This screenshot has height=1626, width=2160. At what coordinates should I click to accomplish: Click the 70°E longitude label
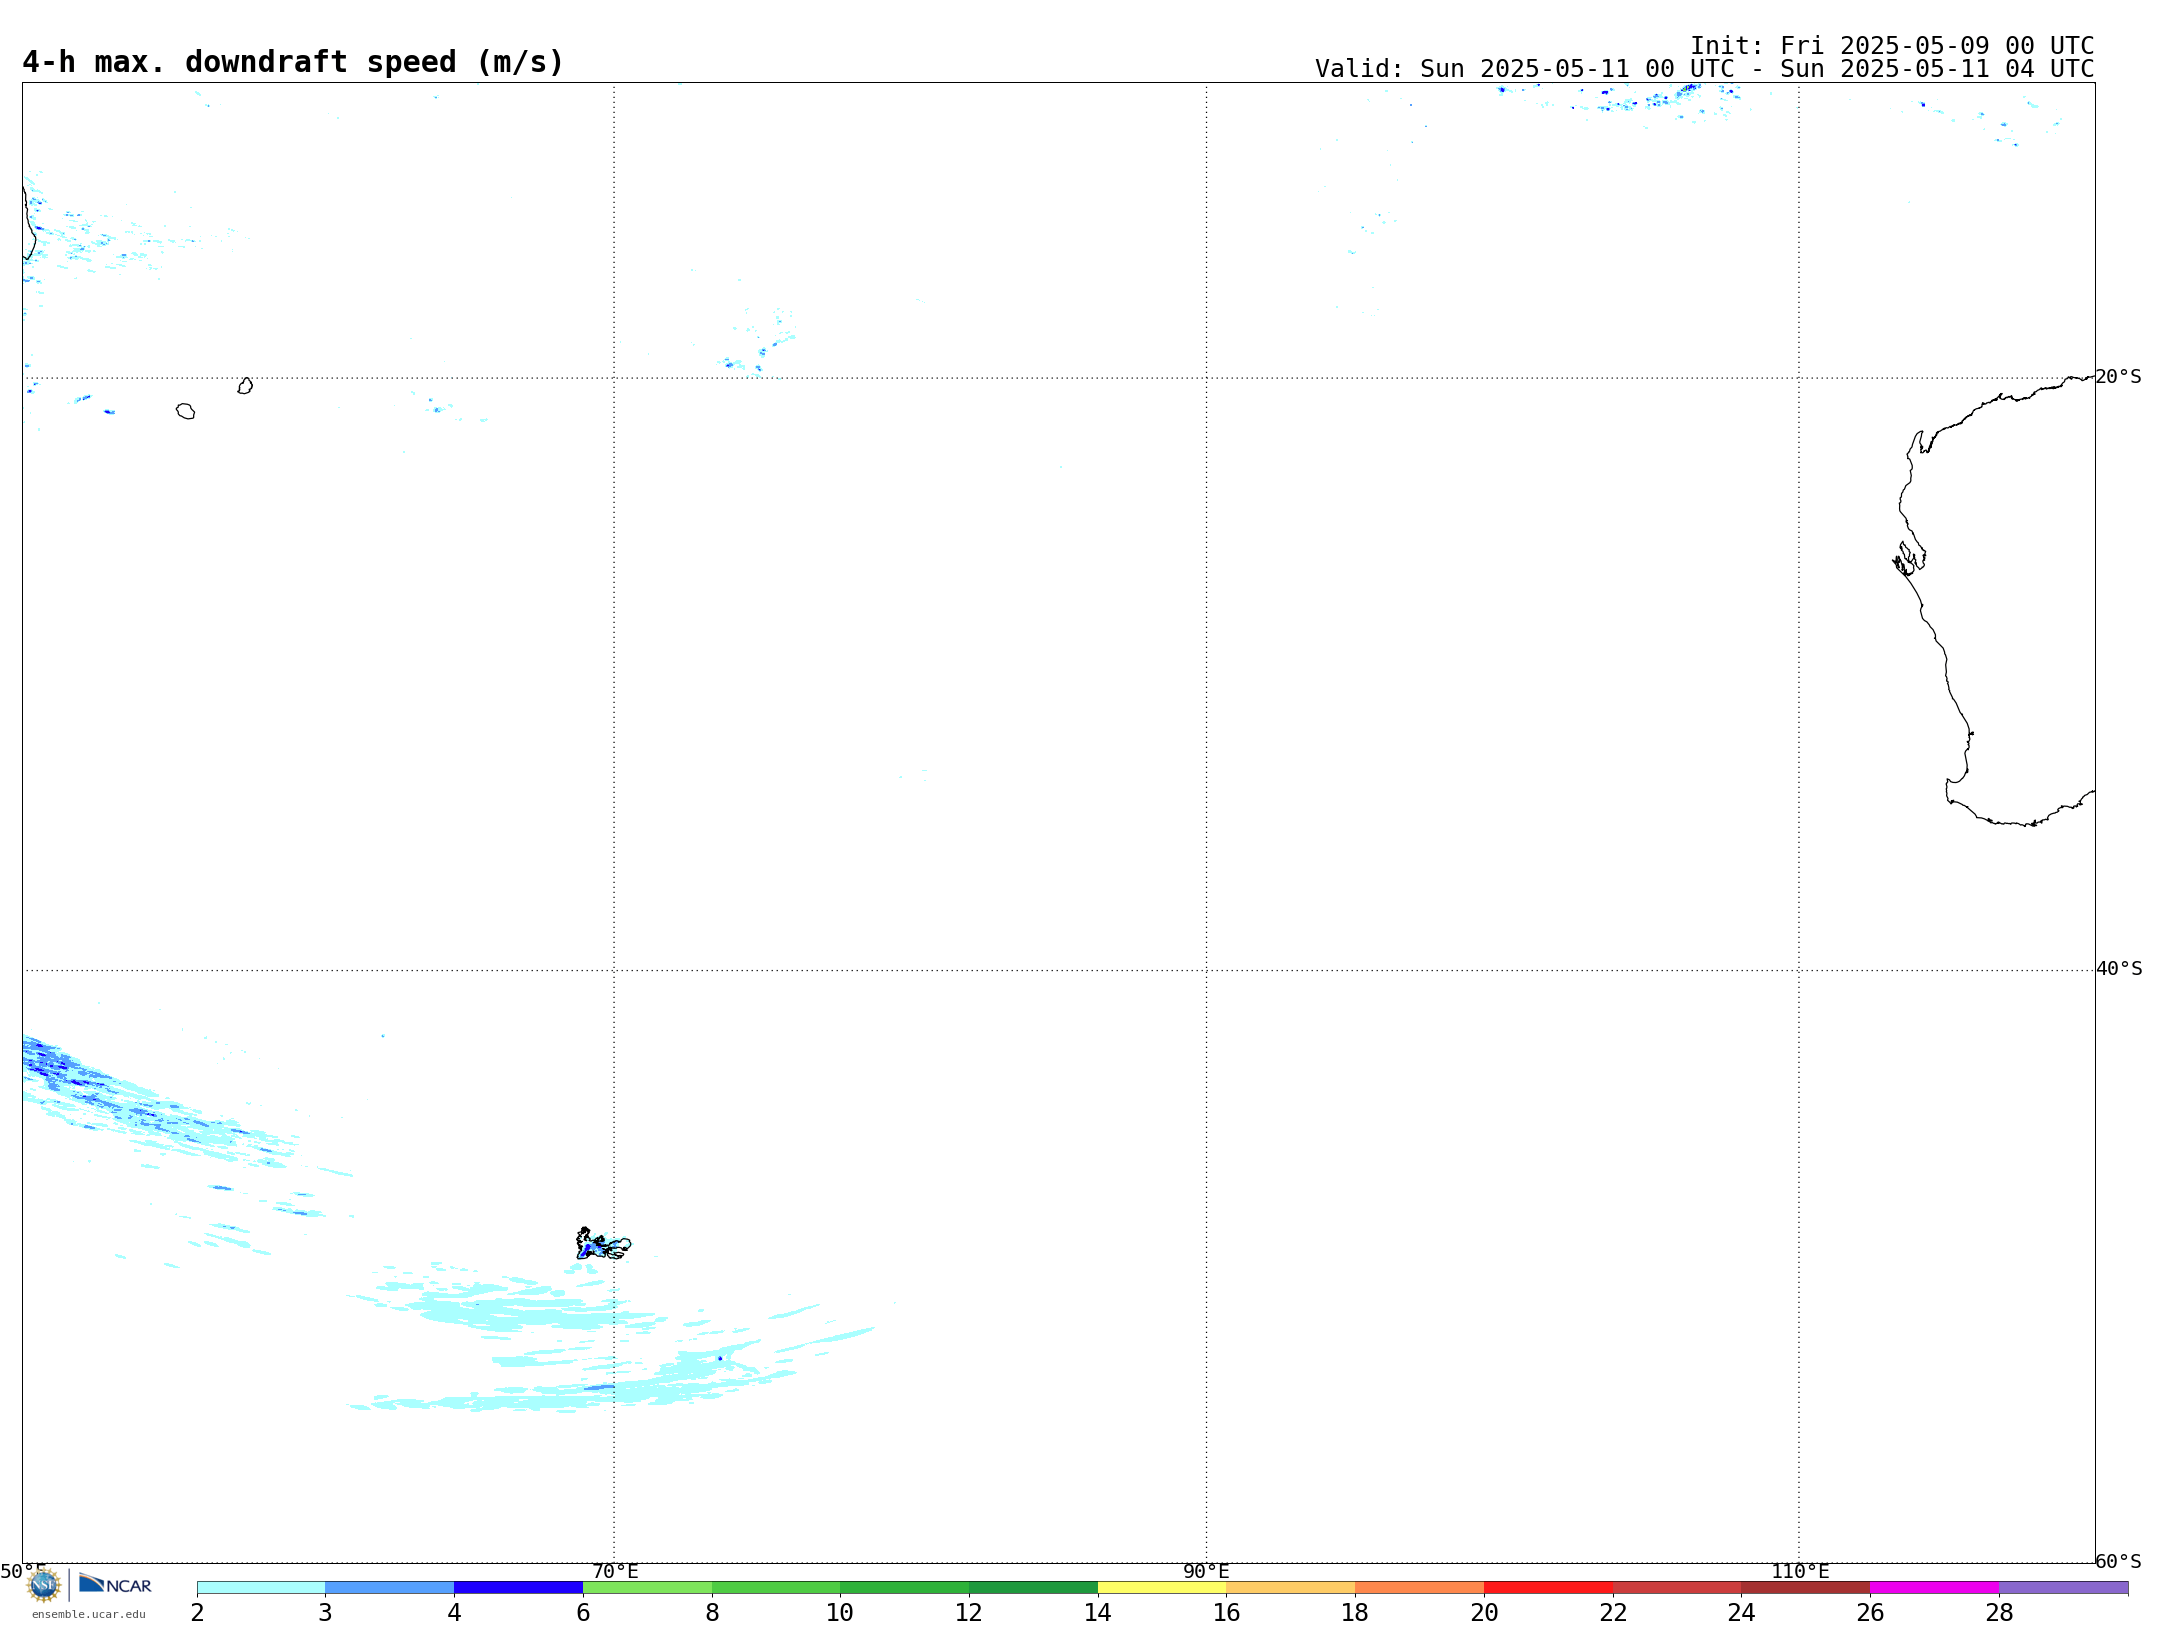[x=615, y=1571]
